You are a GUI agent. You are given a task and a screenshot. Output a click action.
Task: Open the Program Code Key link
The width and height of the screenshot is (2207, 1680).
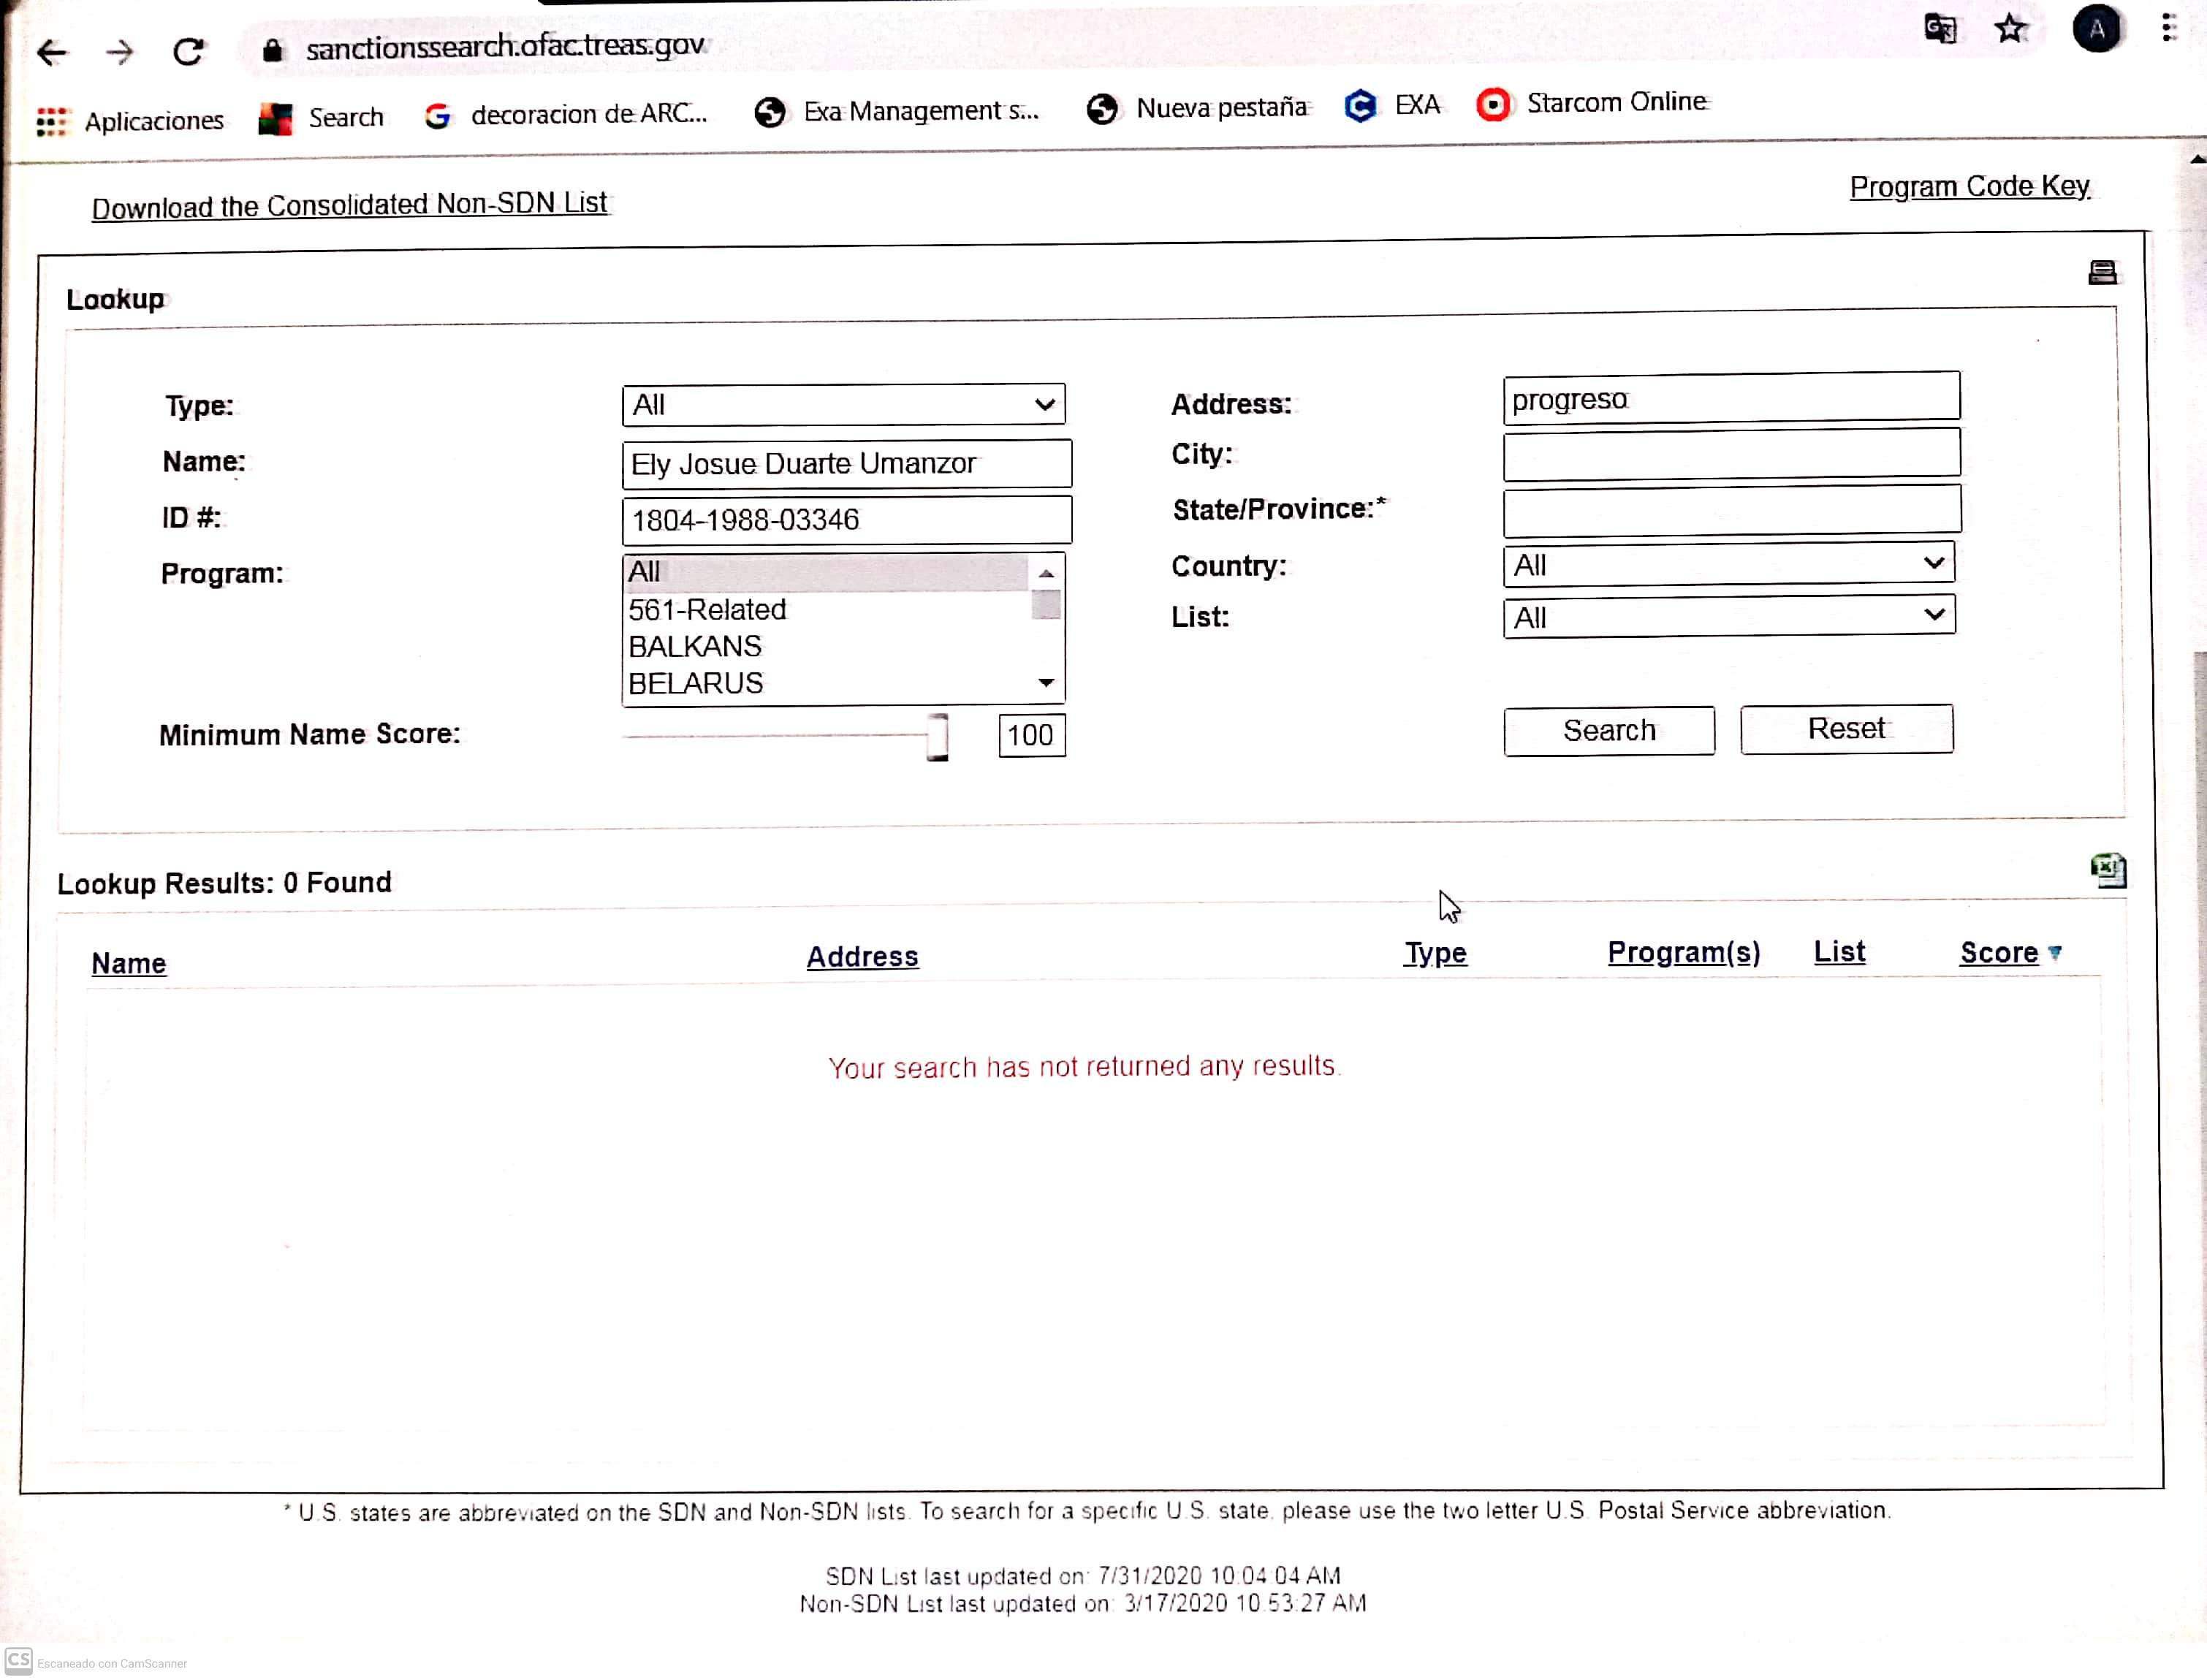point(1969,187)
